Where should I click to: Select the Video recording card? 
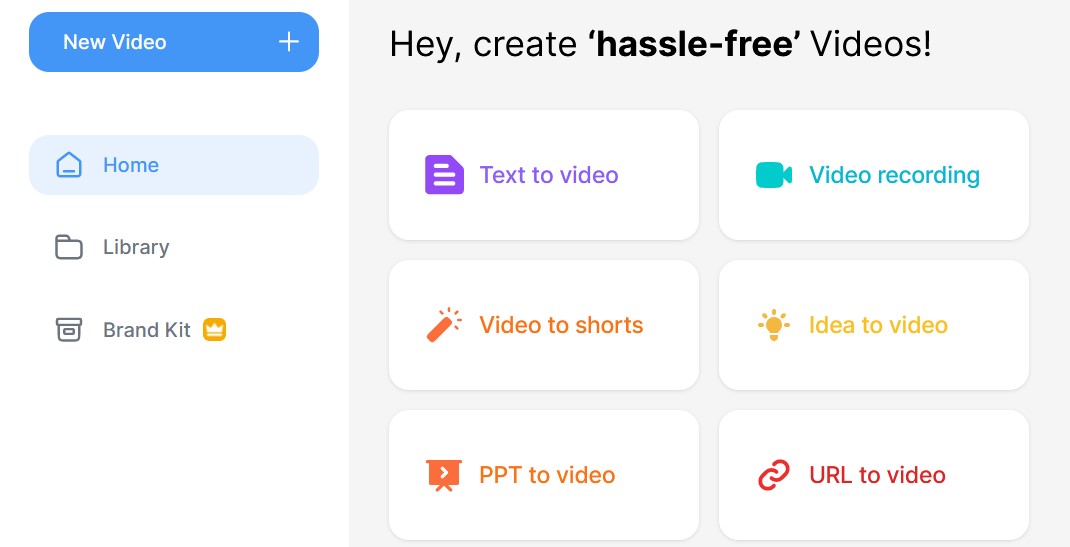pyautogui.click(x=873, y=175)
